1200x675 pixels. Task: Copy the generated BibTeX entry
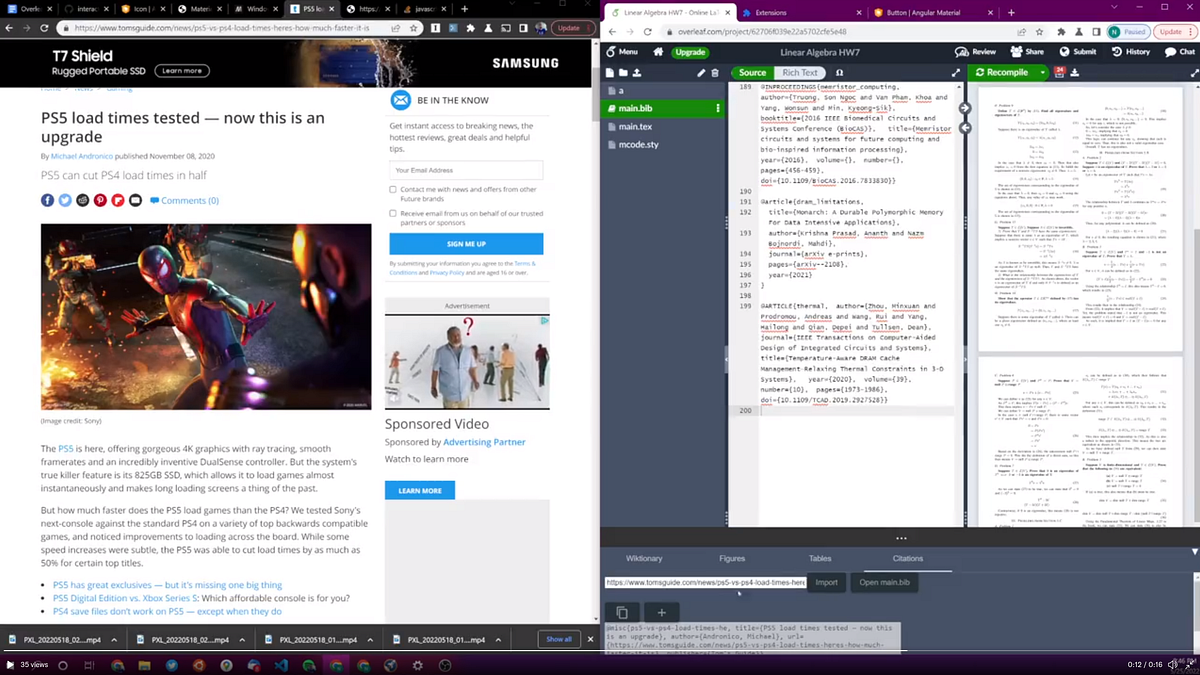622,610
